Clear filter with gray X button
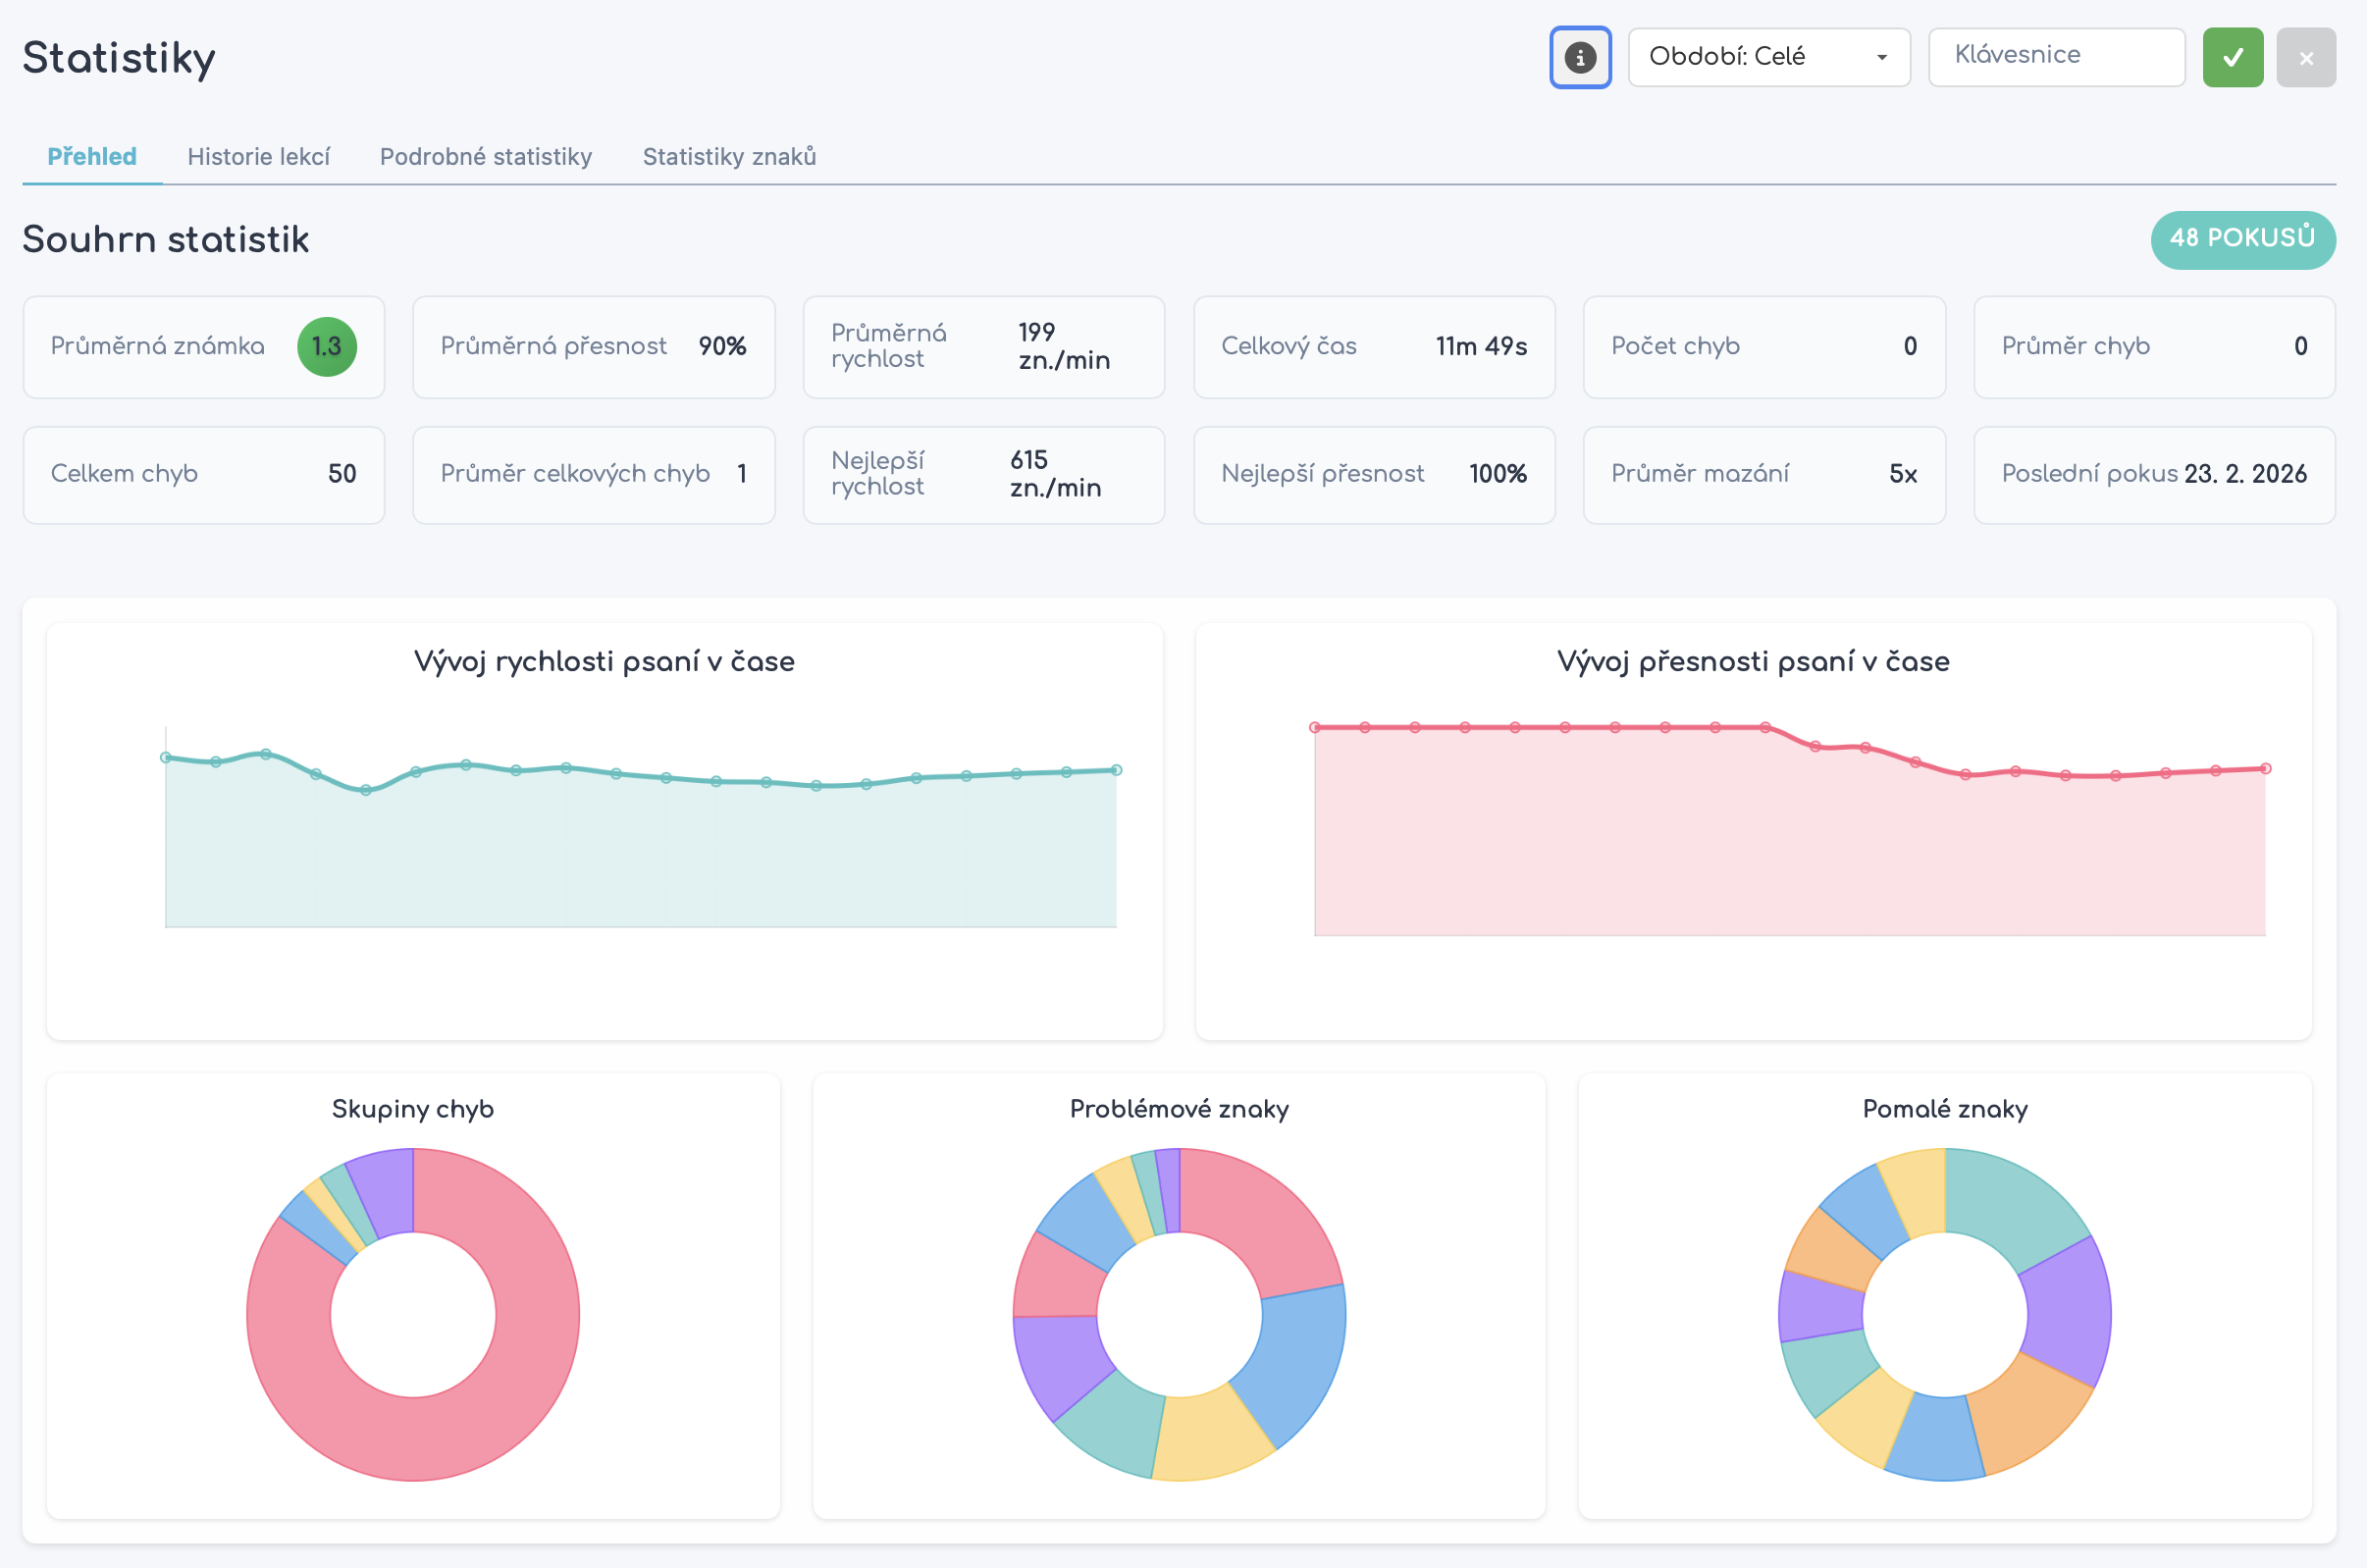Screen dimensions: 2367x1568 (2306, 58)
